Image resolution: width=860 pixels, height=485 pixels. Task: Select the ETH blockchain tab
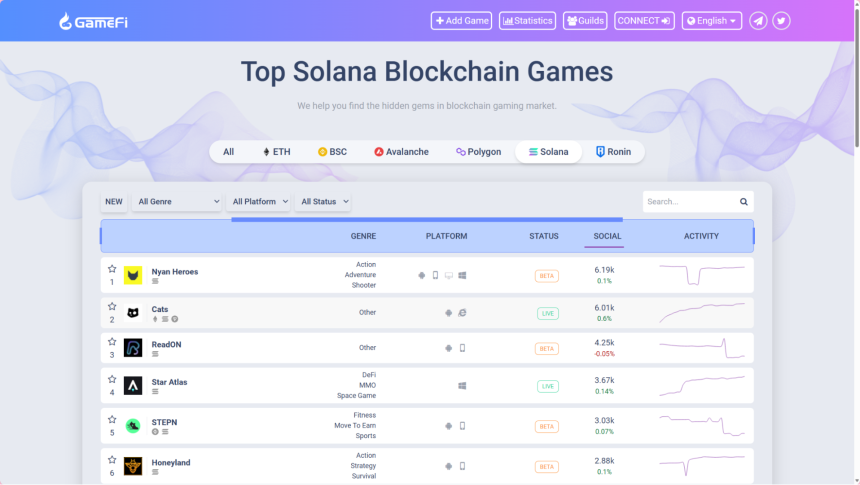click(x=277, y=152)
